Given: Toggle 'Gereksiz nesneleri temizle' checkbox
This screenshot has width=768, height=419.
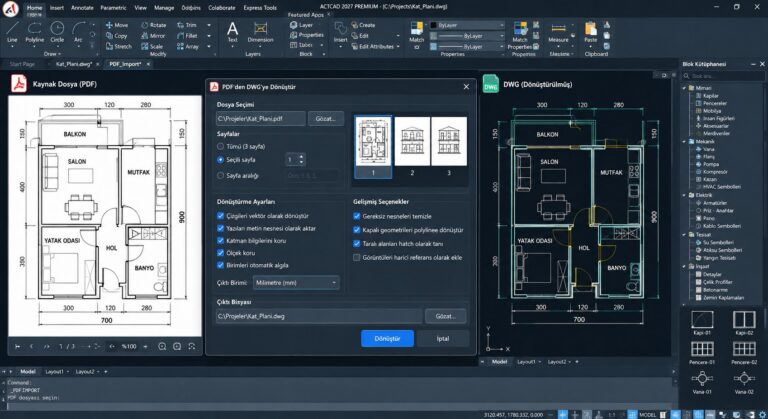Looking at the screenshot, I should click(x=357, y=216).
